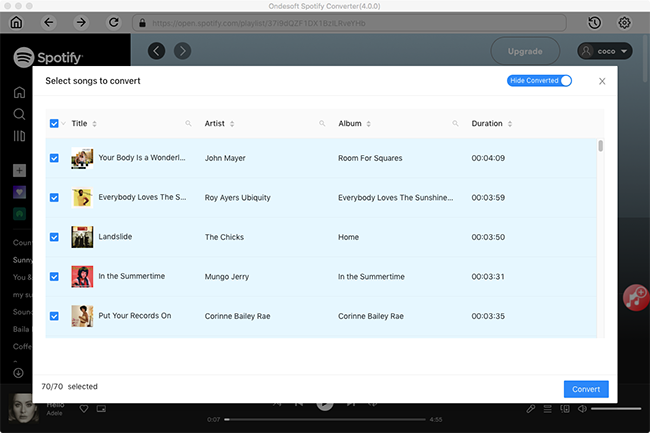Click the Home album cell
This screenshot has width=650, height=433.
pyautogui.click(x=348, y=237)
